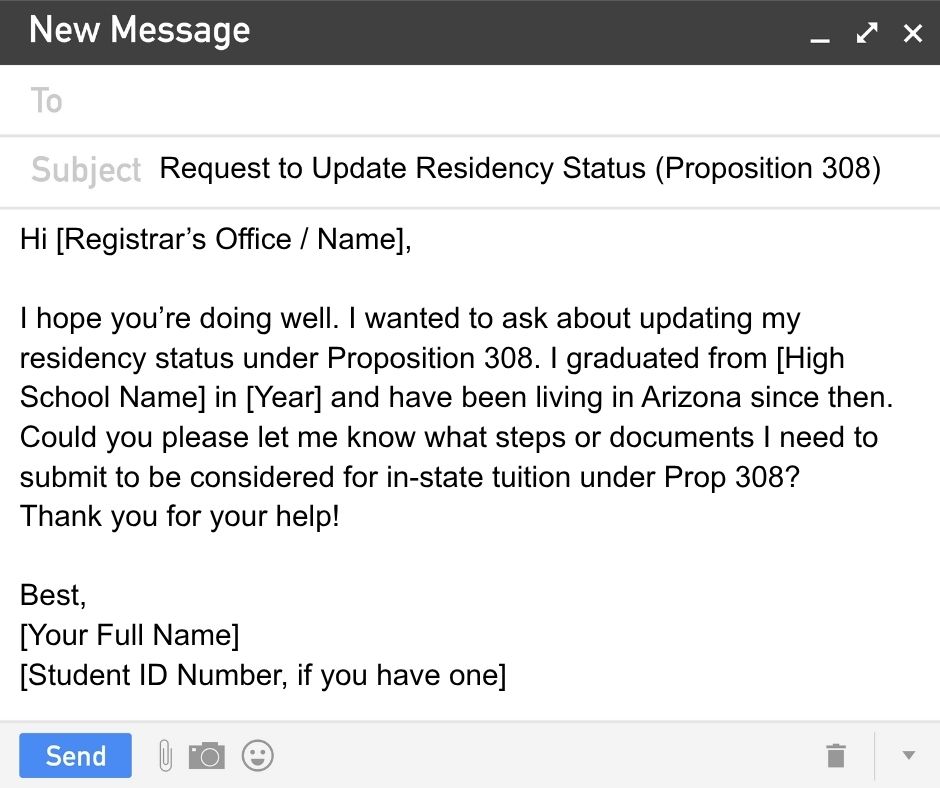This screenshot has height=788, width=940.
Task: Expand the compose window to full screen
Action: (867, 33)
